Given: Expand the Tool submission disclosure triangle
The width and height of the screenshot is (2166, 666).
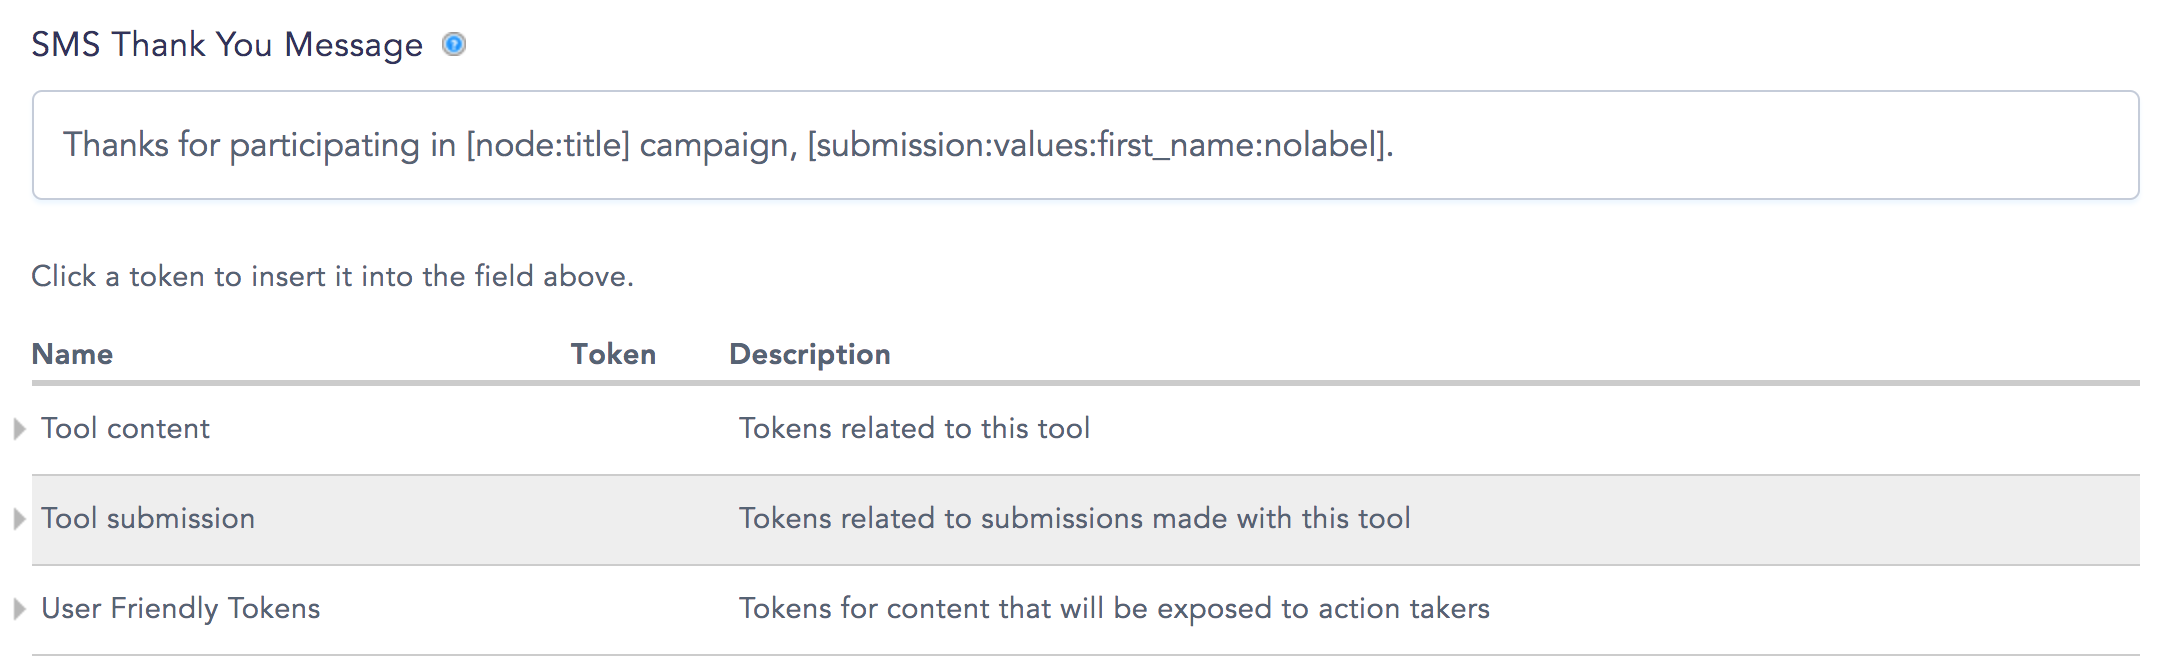Looking at the screenshot, I should point(19,519).
